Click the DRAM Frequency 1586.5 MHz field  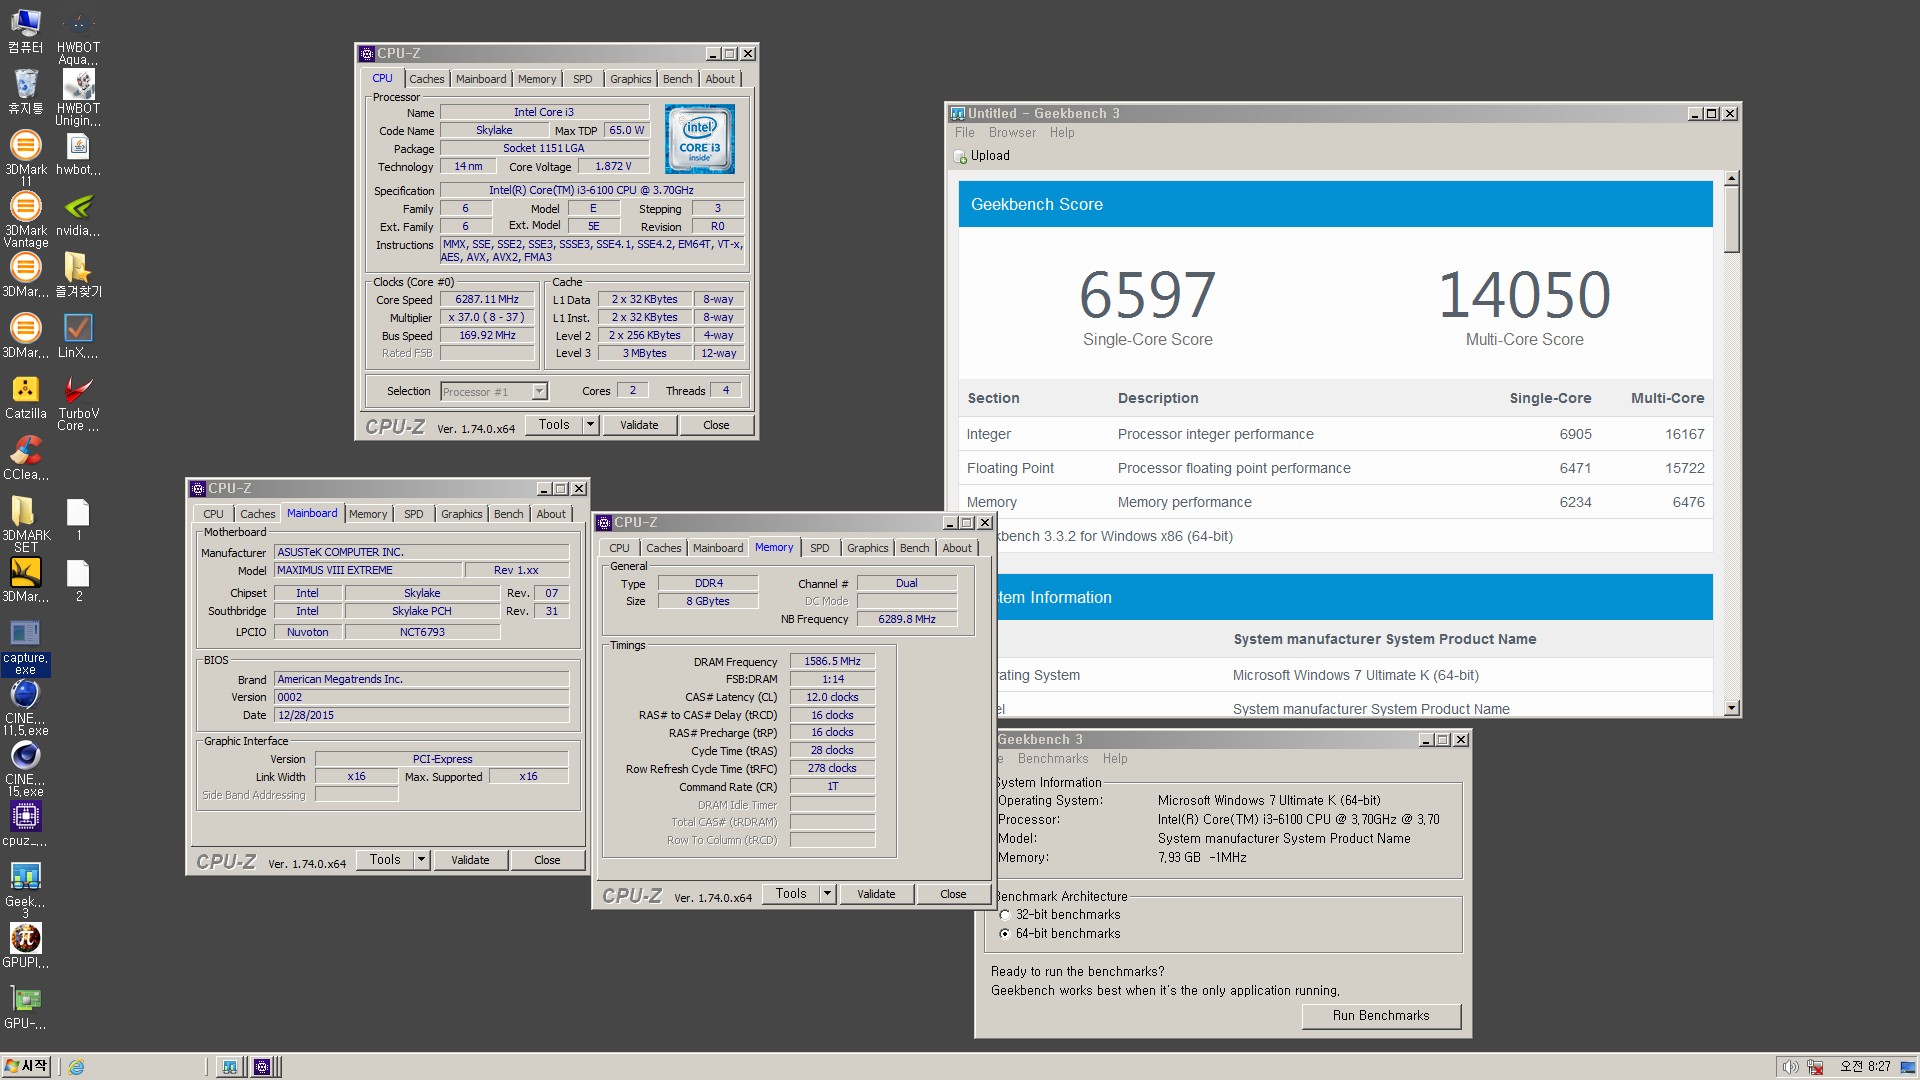[832, 661]
